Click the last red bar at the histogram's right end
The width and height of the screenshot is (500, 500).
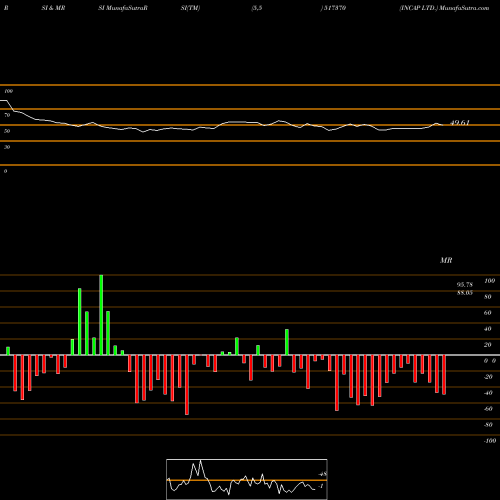(x=444, y=375)
